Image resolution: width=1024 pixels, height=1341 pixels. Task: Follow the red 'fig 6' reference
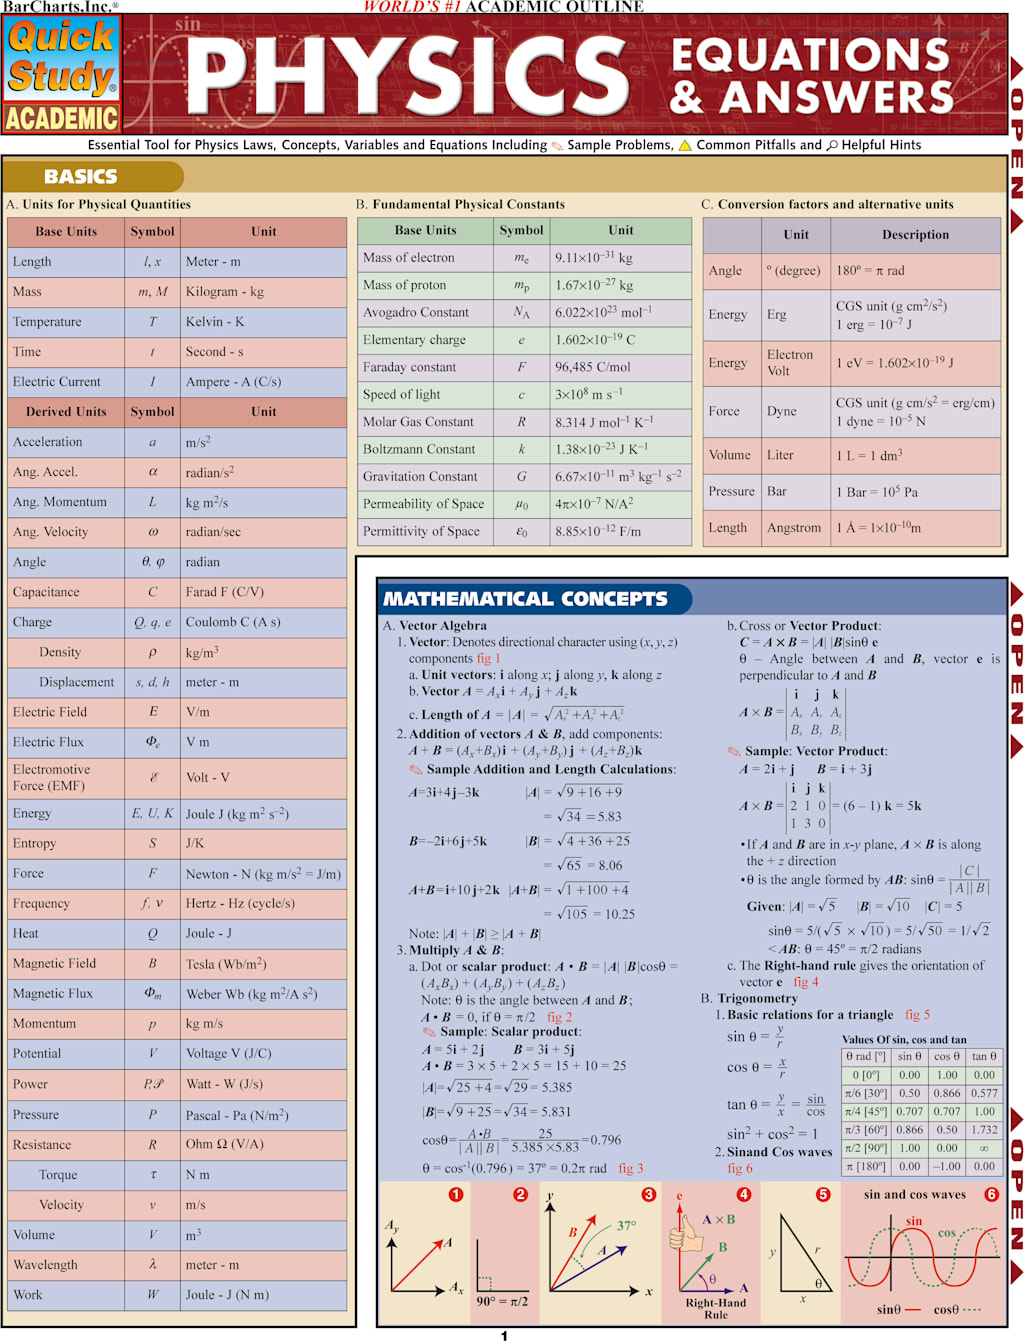[740, 1168]
